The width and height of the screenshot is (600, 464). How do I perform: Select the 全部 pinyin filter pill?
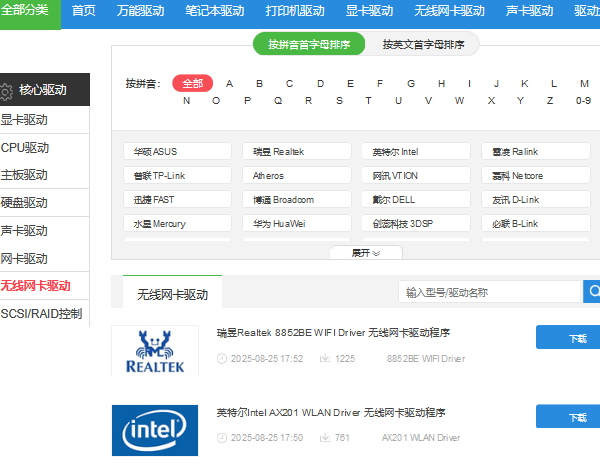pyautogui.click(x=193, y=83)
